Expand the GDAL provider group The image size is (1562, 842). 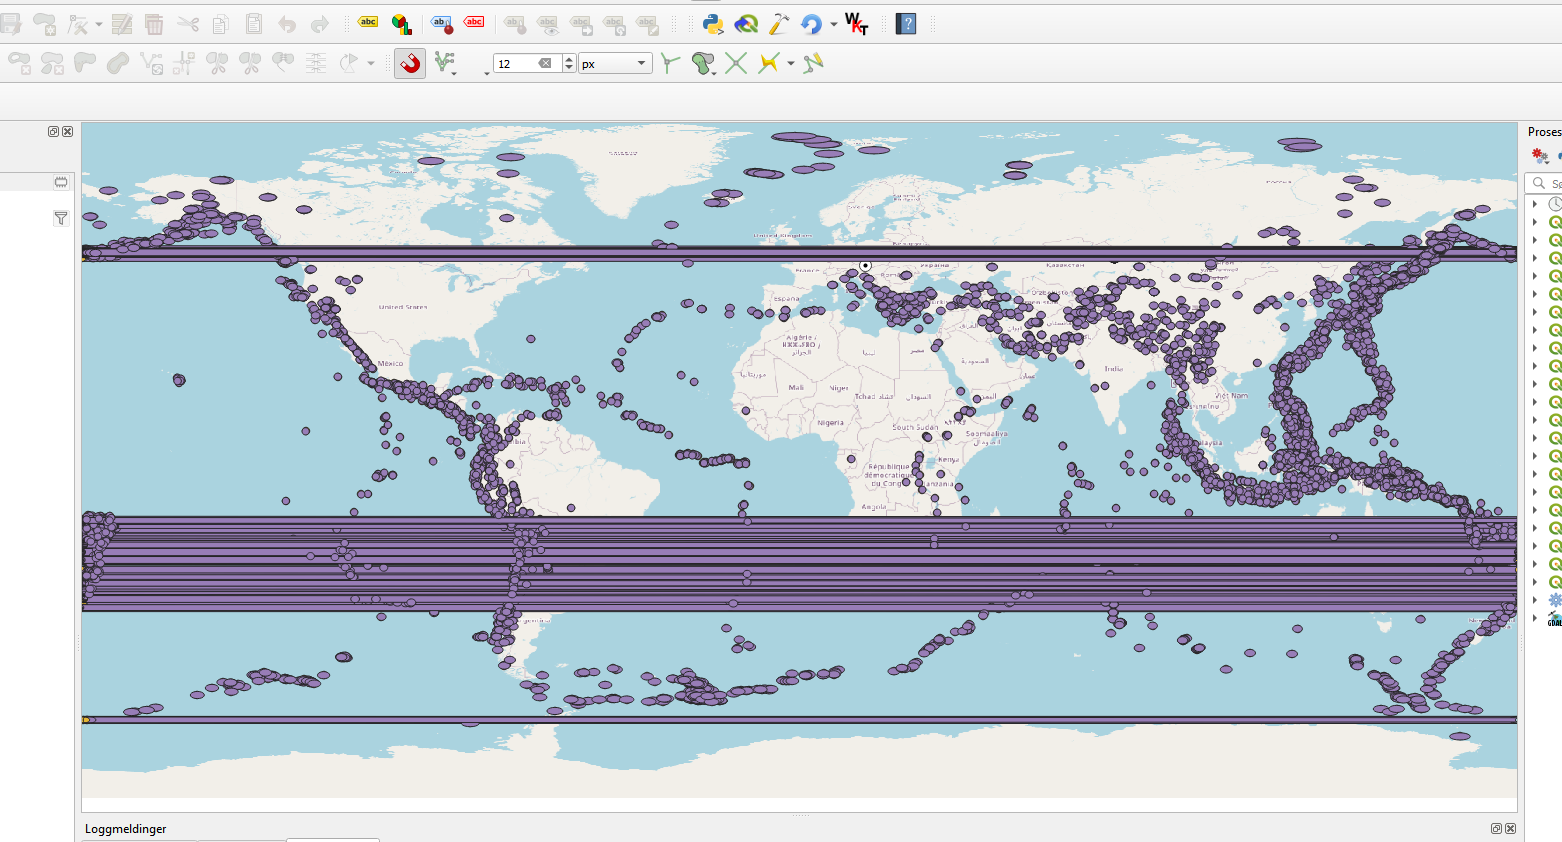(x=1535, y=618)
